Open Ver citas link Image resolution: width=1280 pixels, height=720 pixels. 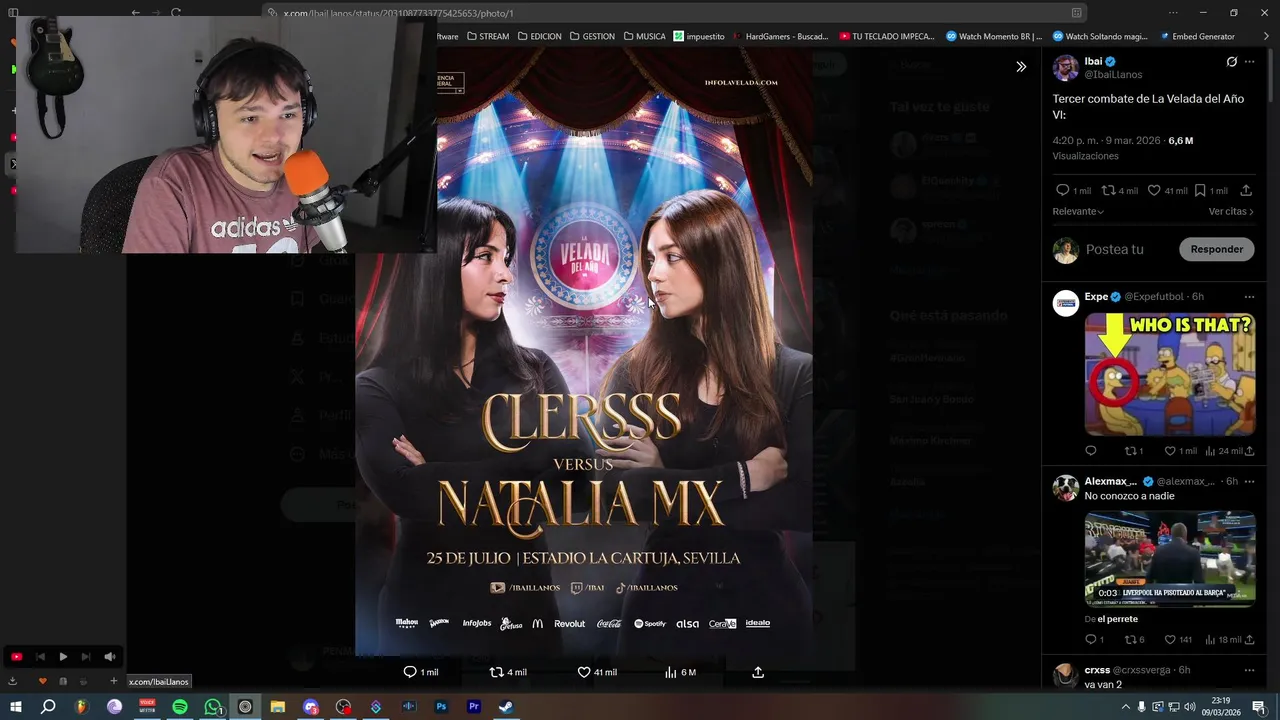[x=1231, y=212]
